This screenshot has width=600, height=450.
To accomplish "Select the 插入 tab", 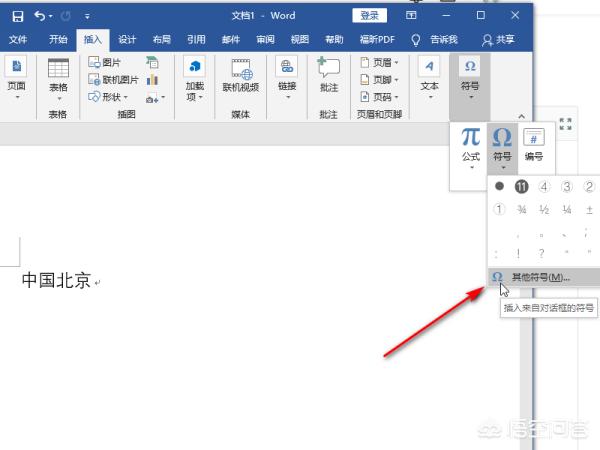I will (x=93, y=39).
